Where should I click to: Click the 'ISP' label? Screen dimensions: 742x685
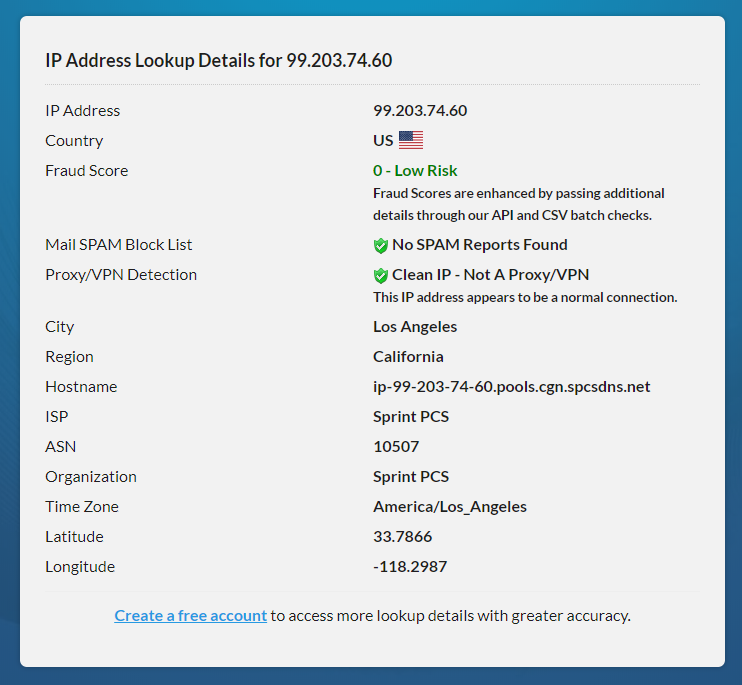[57, 417]
